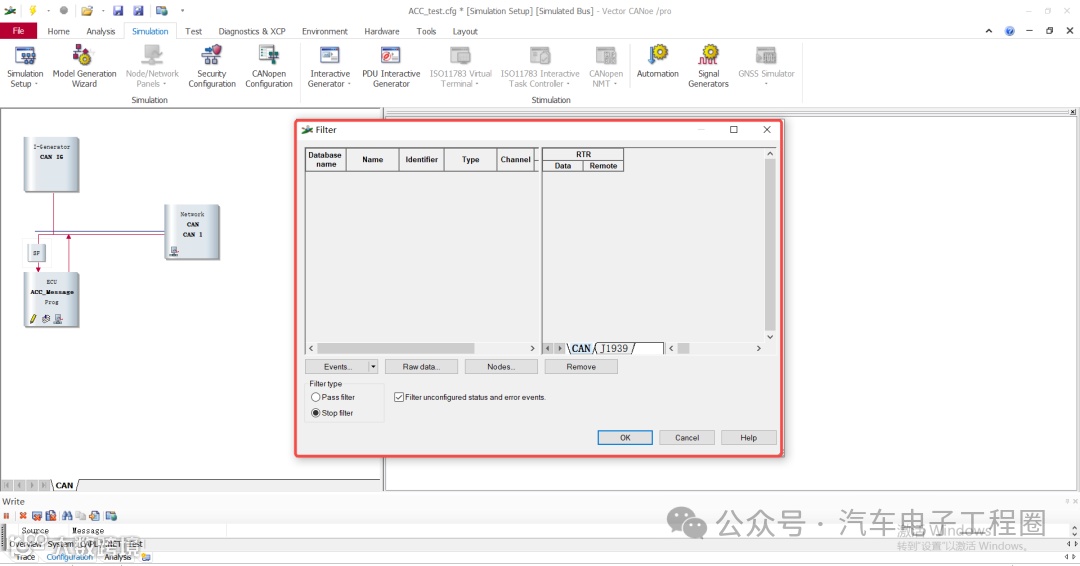Open CANopen Configuration

point(269,67)
